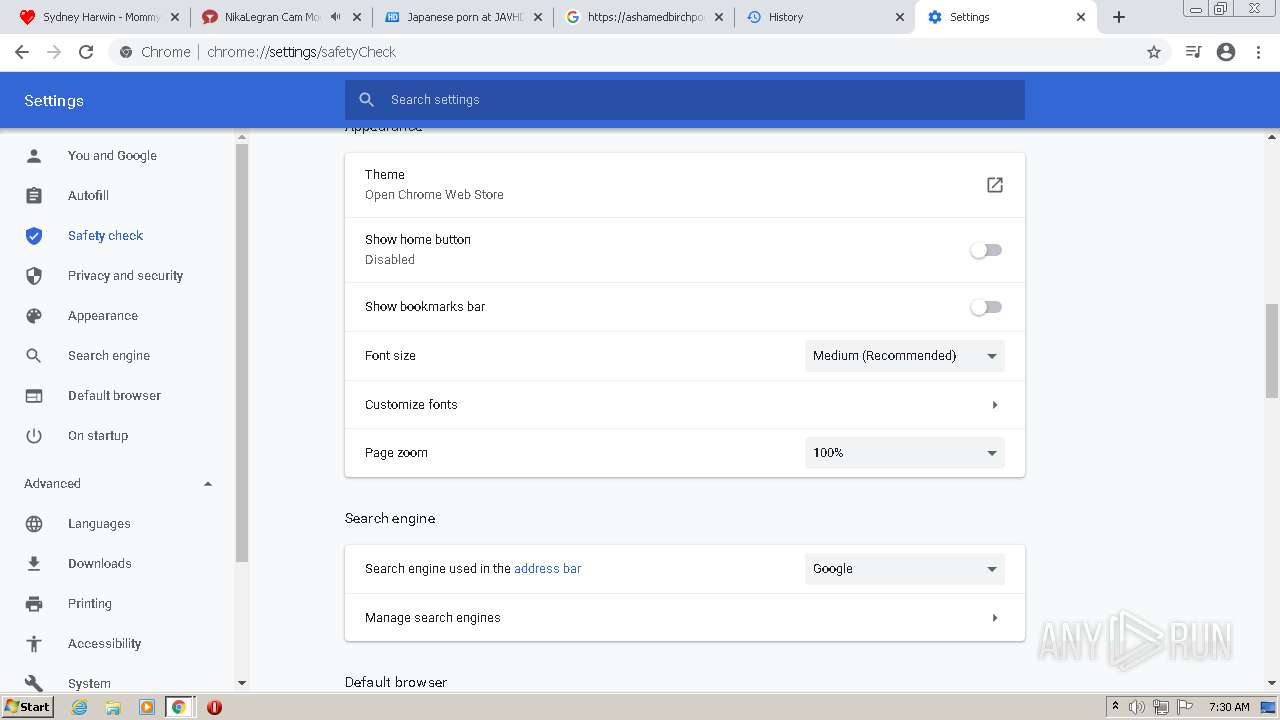Open the address bar link

click(547, 569)
